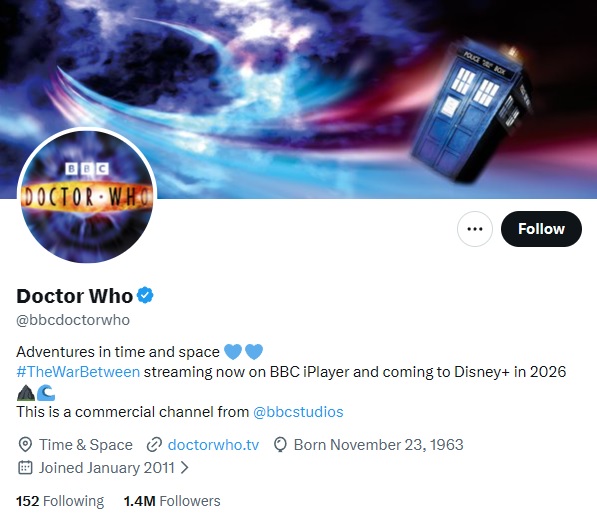The width and height of the screenshot is (597, 518).
Task: Click the second blue heart emoji
Action: point(254,351)
